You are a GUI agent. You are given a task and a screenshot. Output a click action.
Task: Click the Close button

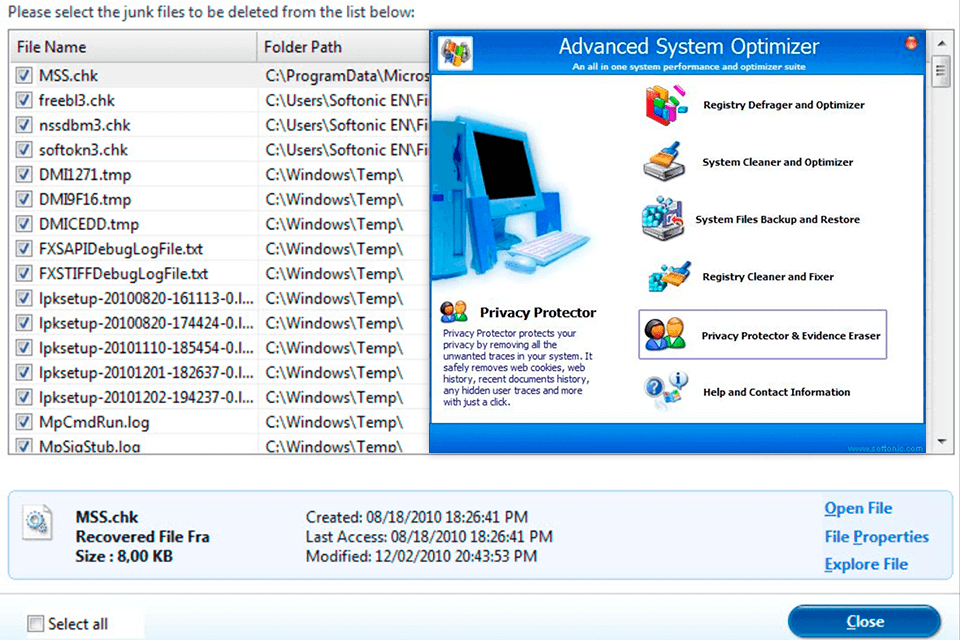(x=864, y=622)
